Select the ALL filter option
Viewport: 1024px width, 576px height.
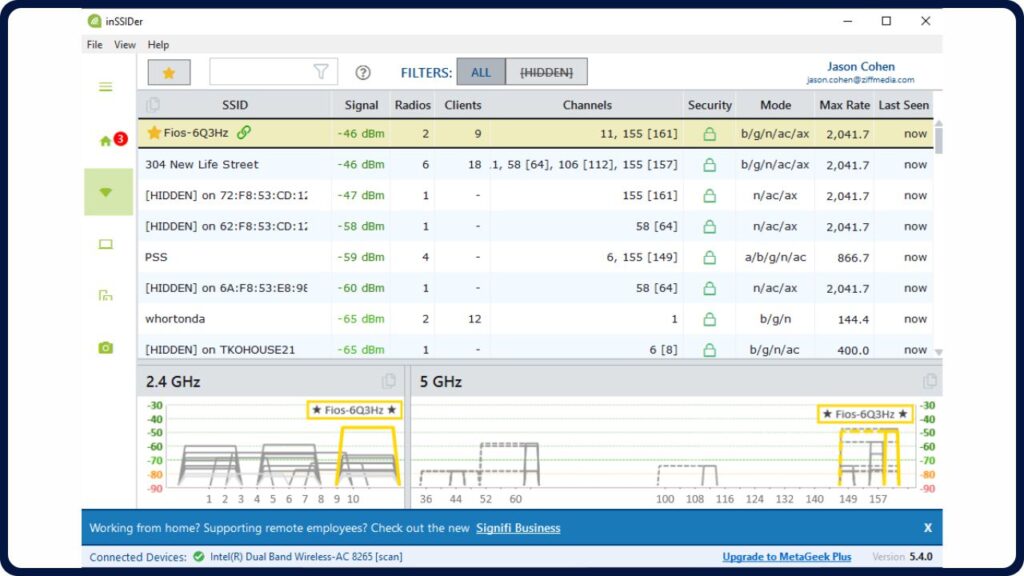click(x=481, y=71)
